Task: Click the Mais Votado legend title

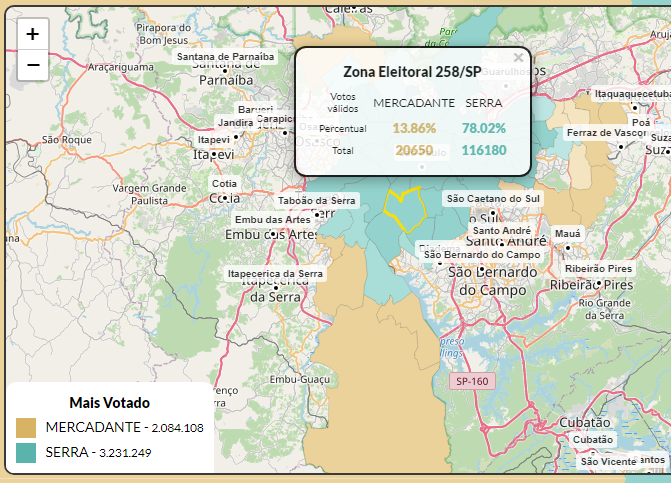Action: 110,403
